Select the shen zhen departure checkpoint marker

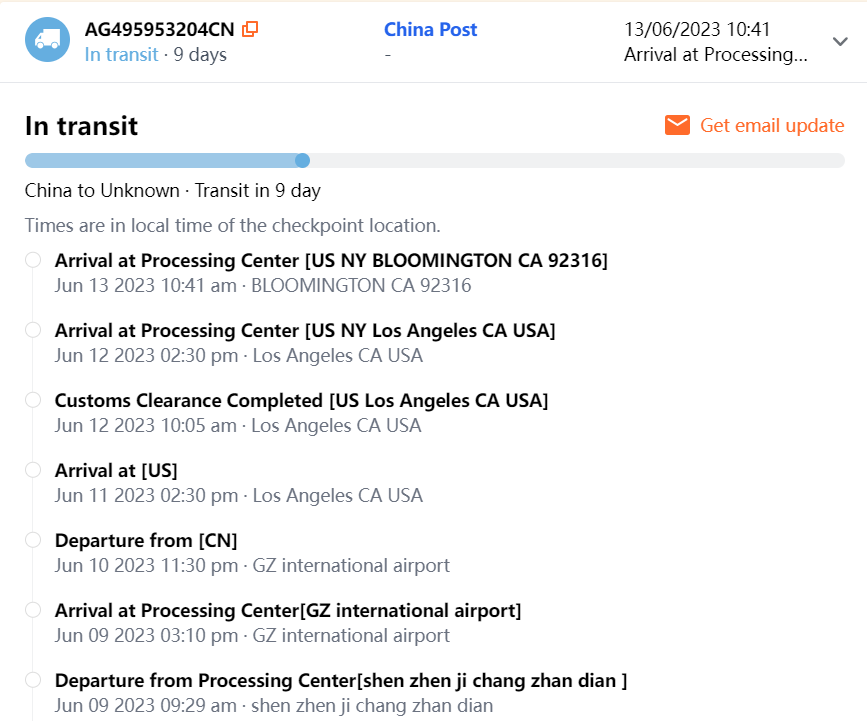click(x=33, y=680)
